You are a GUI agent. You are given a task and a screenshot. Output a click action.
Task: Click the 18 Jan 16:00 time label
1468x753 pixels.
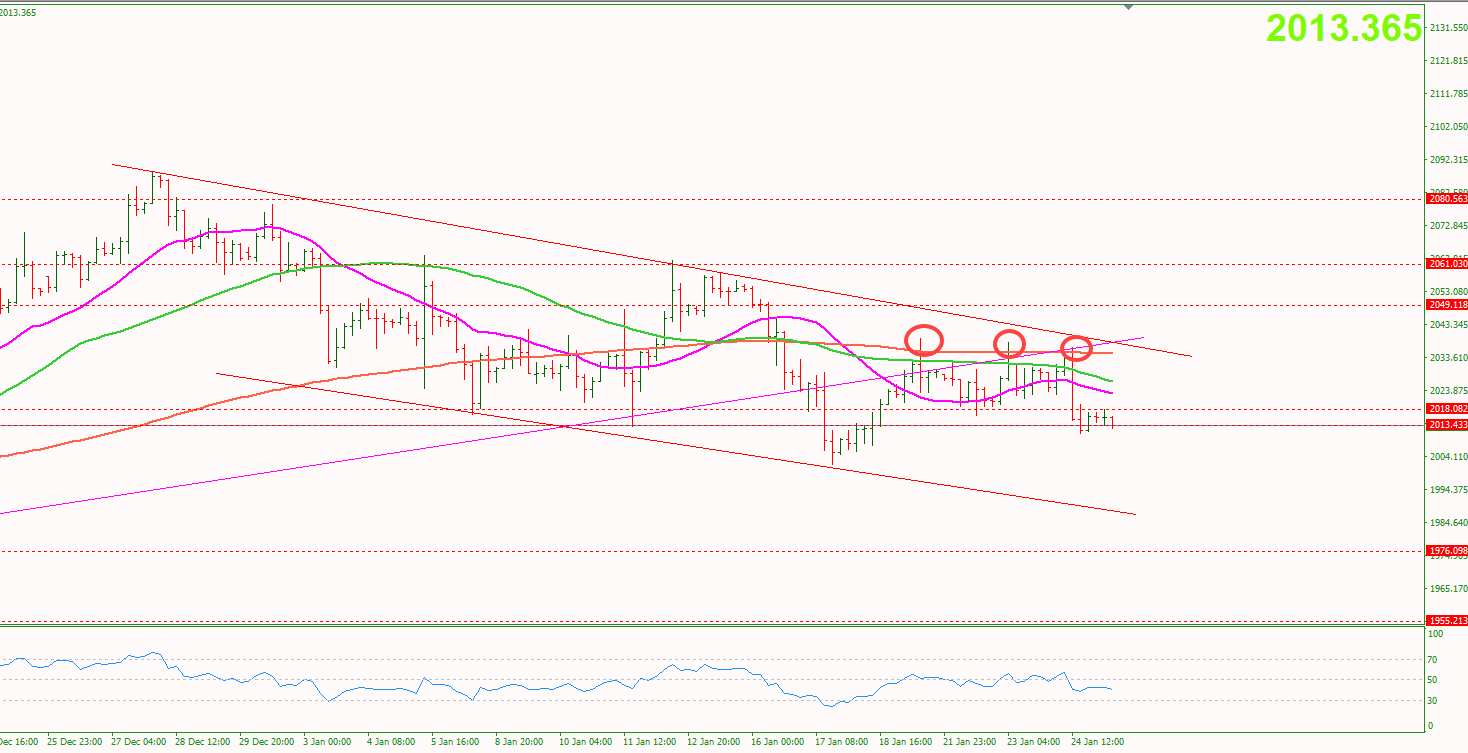click(x=905, y=742)
